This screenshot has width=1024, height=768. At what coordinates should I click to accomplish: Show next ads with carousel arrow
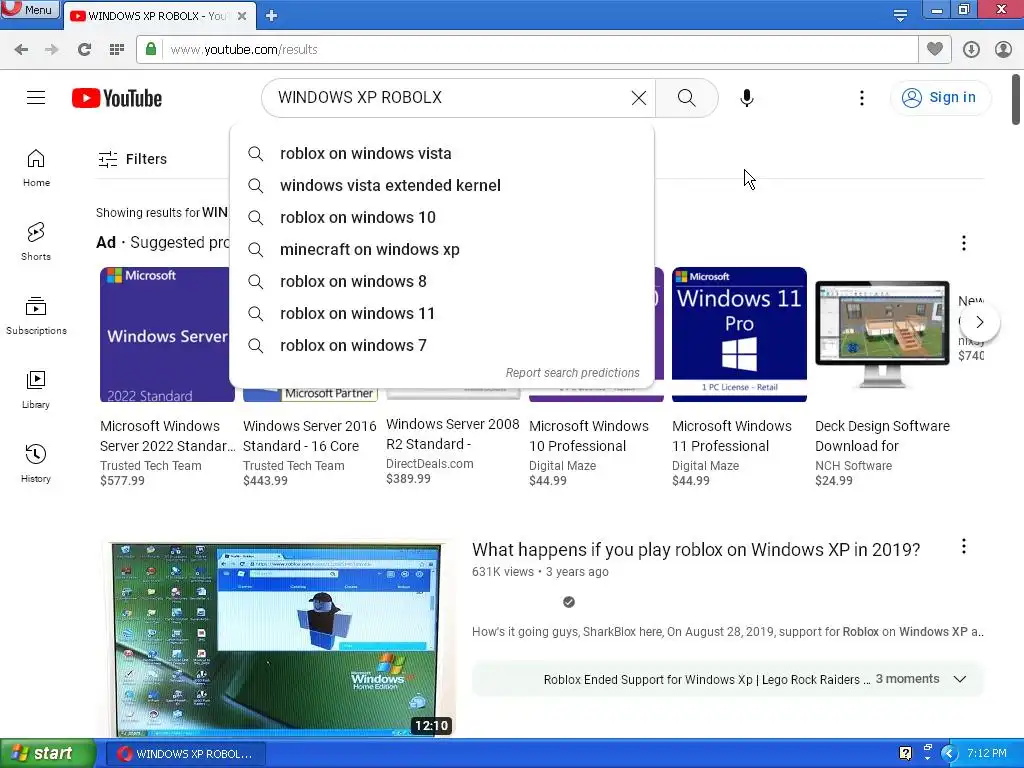979,322
